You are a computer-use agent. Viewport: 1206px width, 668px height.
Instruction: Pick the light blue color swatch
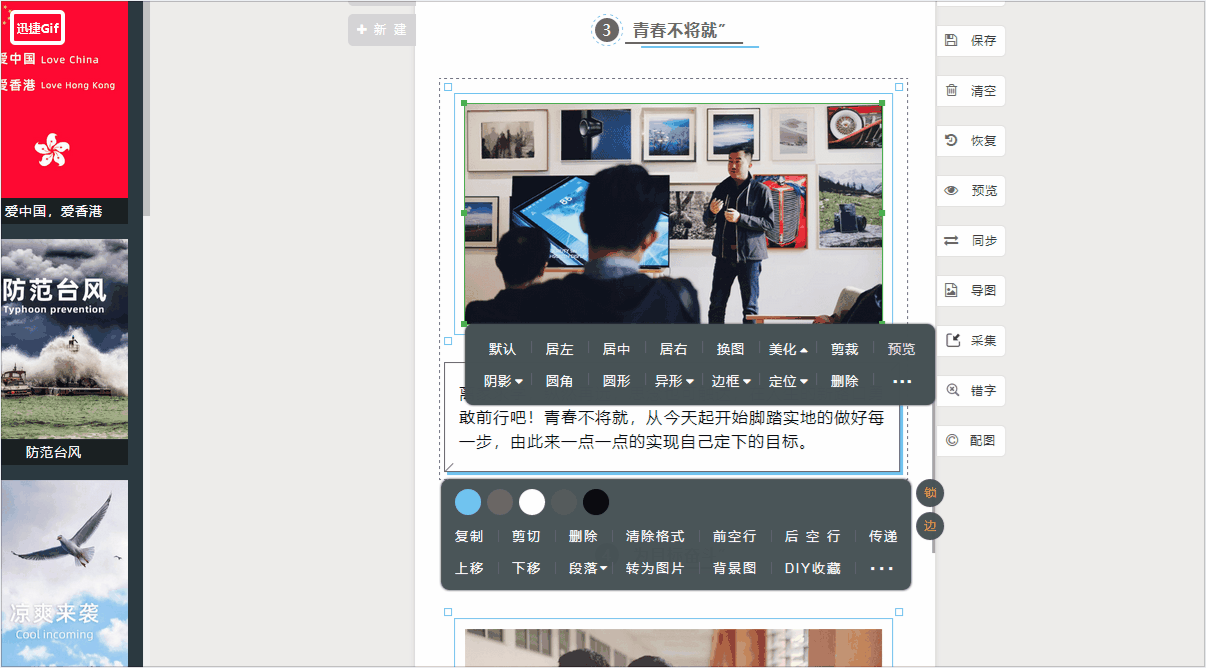click(468, 502)
